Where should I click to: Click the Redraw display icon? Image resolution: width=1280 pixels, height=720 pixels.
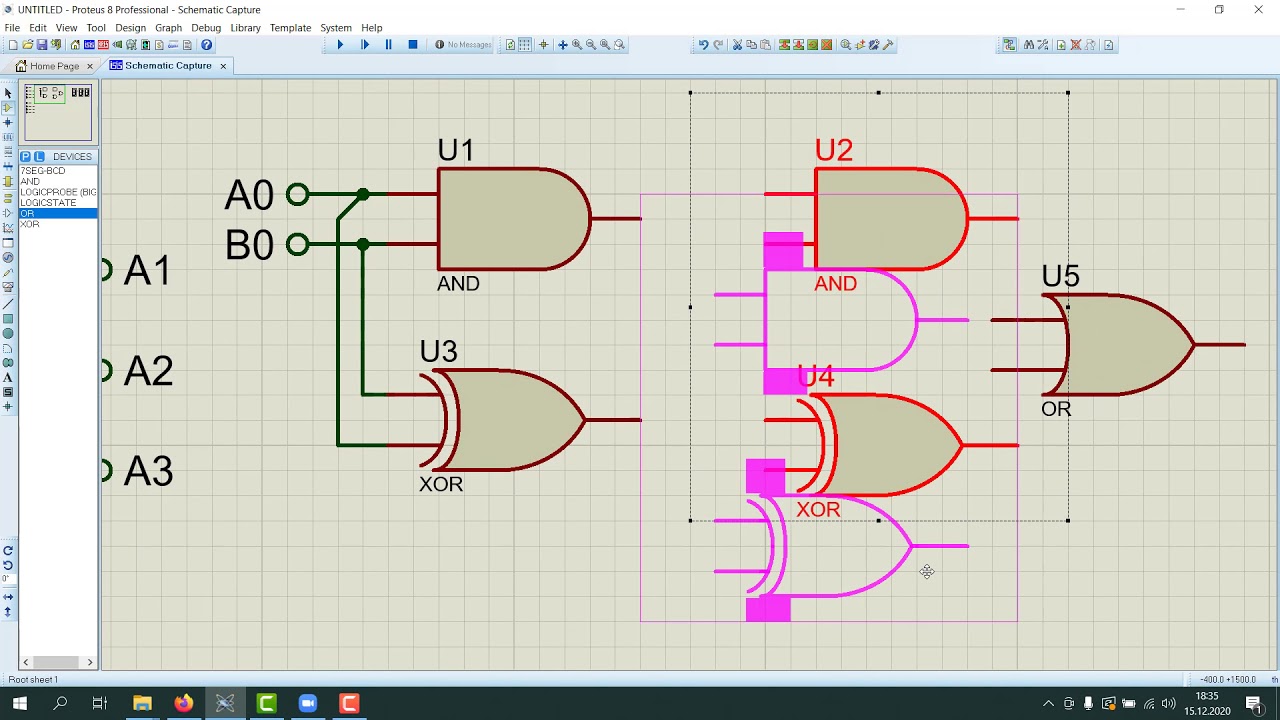(510, 45)
